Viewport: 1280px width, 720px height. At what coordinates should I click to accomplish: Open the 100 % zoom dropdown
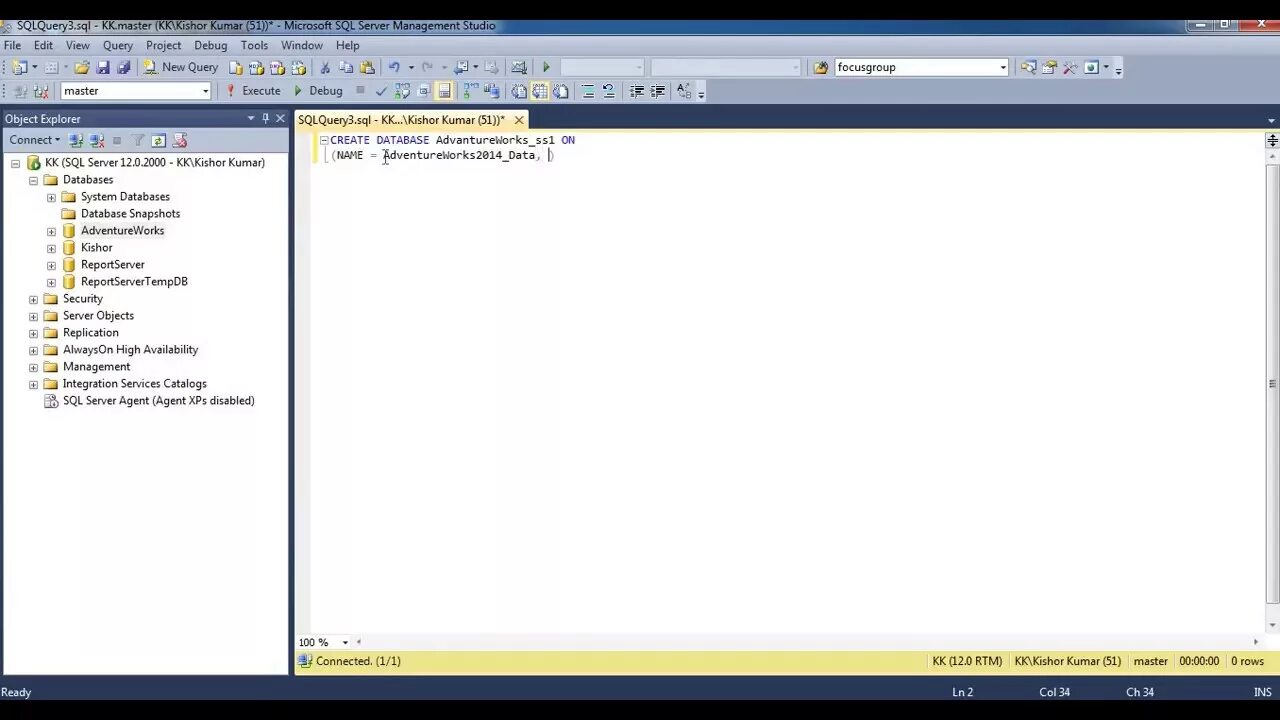point(345,642)
